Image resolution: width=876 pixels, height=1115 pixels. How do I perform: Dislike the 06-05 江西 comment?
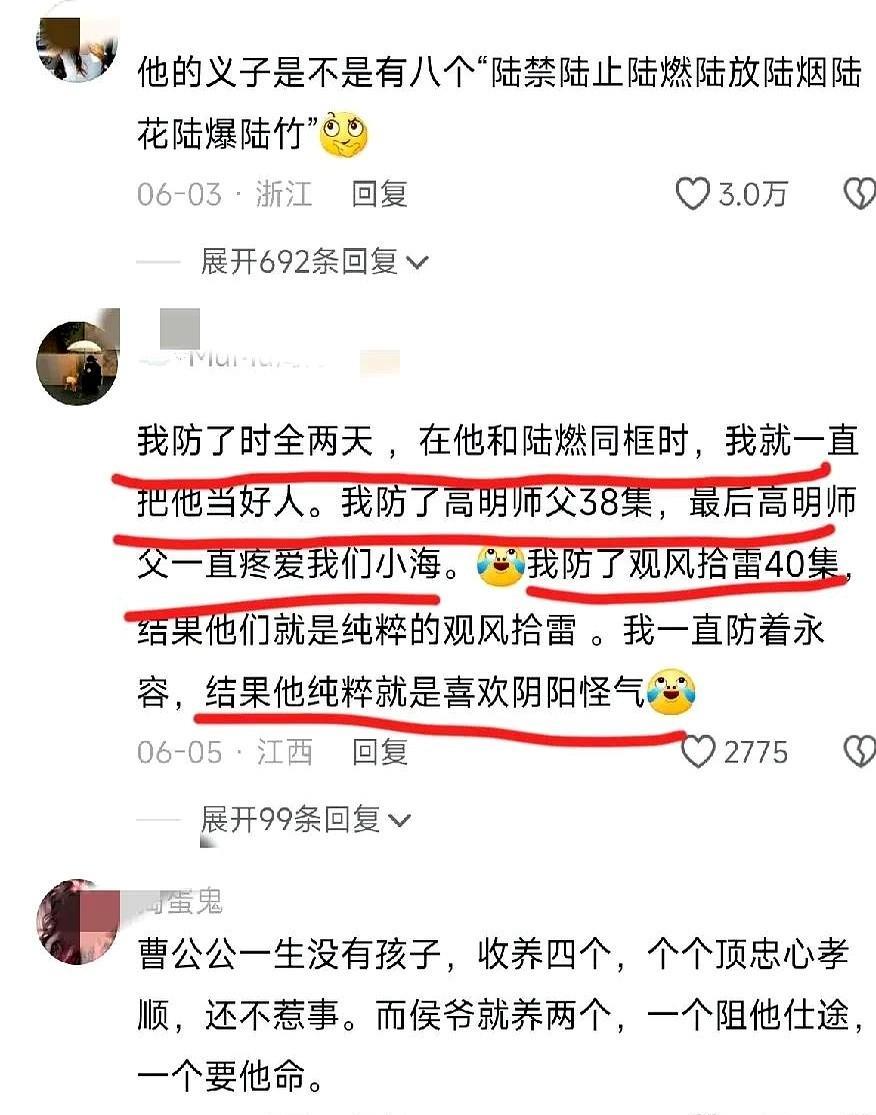[x=860, y=751]
